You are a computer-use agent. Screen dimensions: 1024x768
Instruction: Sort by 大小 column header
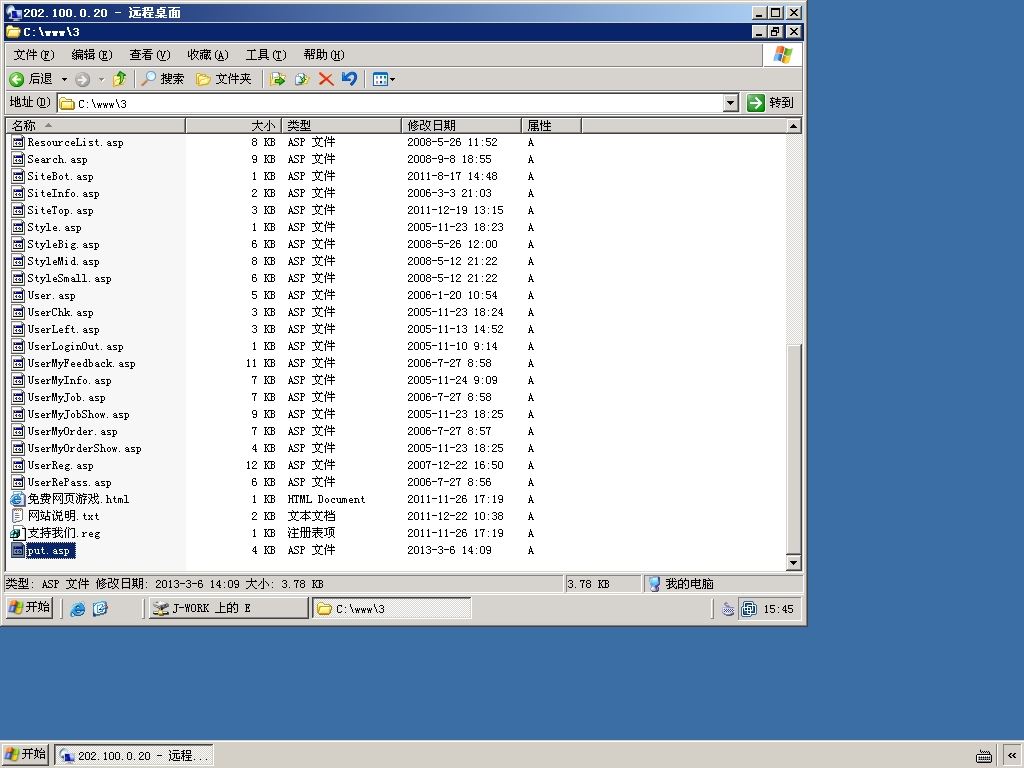tap(233, 125)
